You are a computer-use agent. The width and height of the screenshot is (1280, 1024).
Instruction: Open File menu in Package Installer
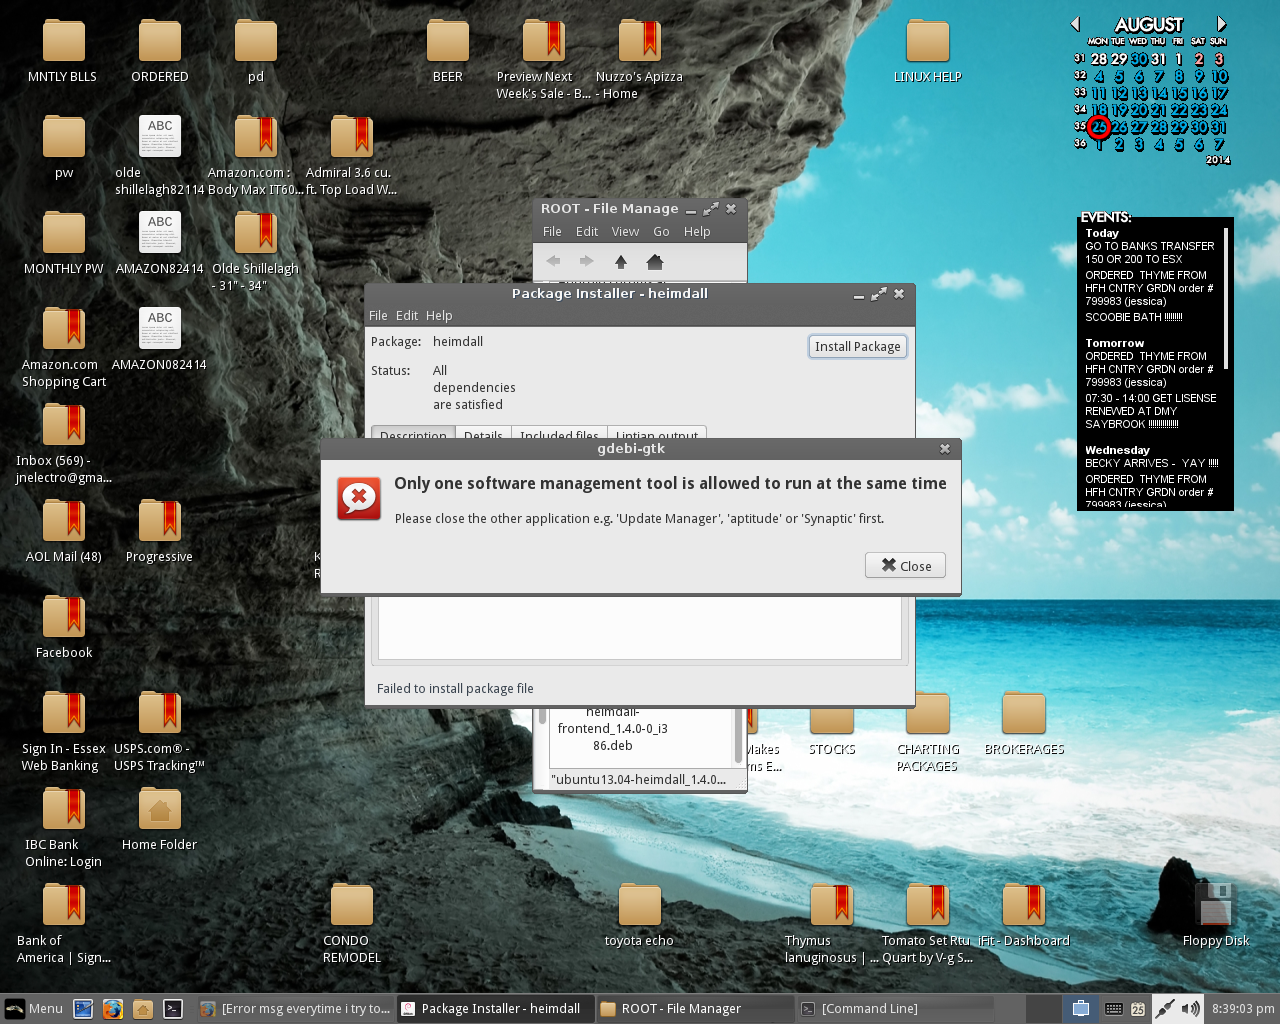point(378,315)
